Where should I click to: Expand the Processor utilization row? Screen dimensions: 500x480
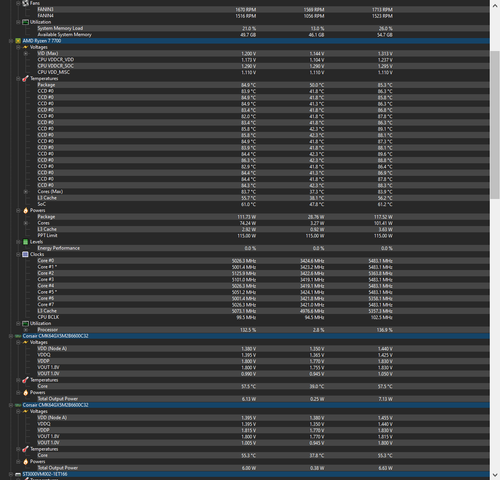[25, 330]
